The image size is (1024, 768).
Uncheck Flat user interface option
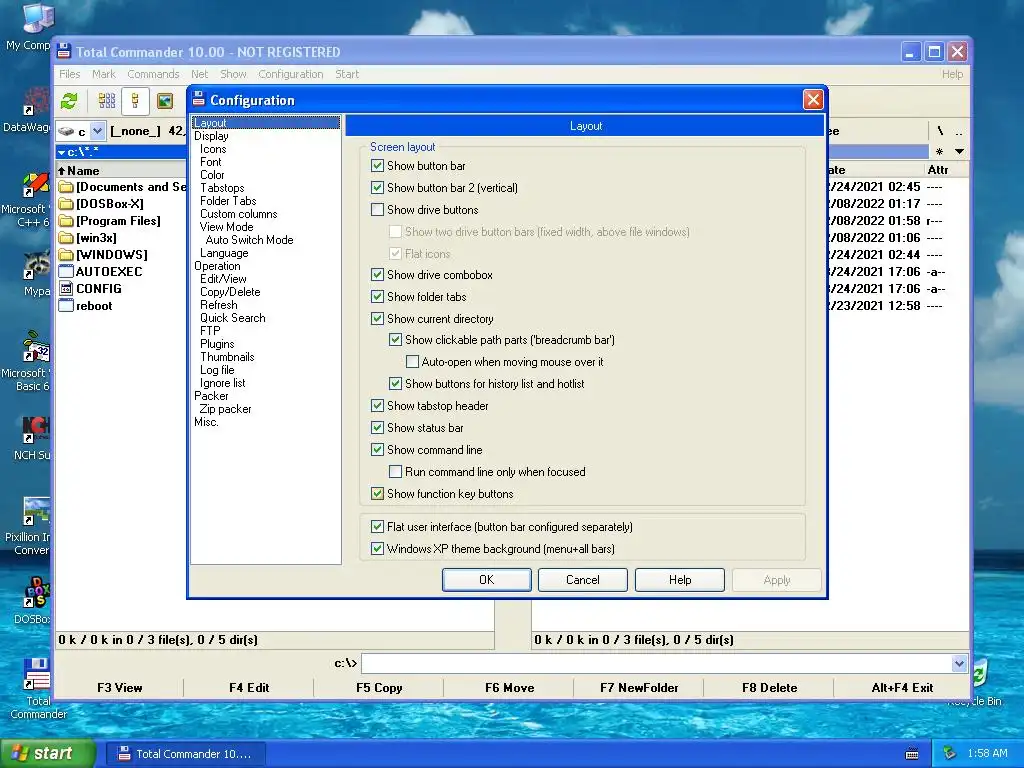[377, 526]
